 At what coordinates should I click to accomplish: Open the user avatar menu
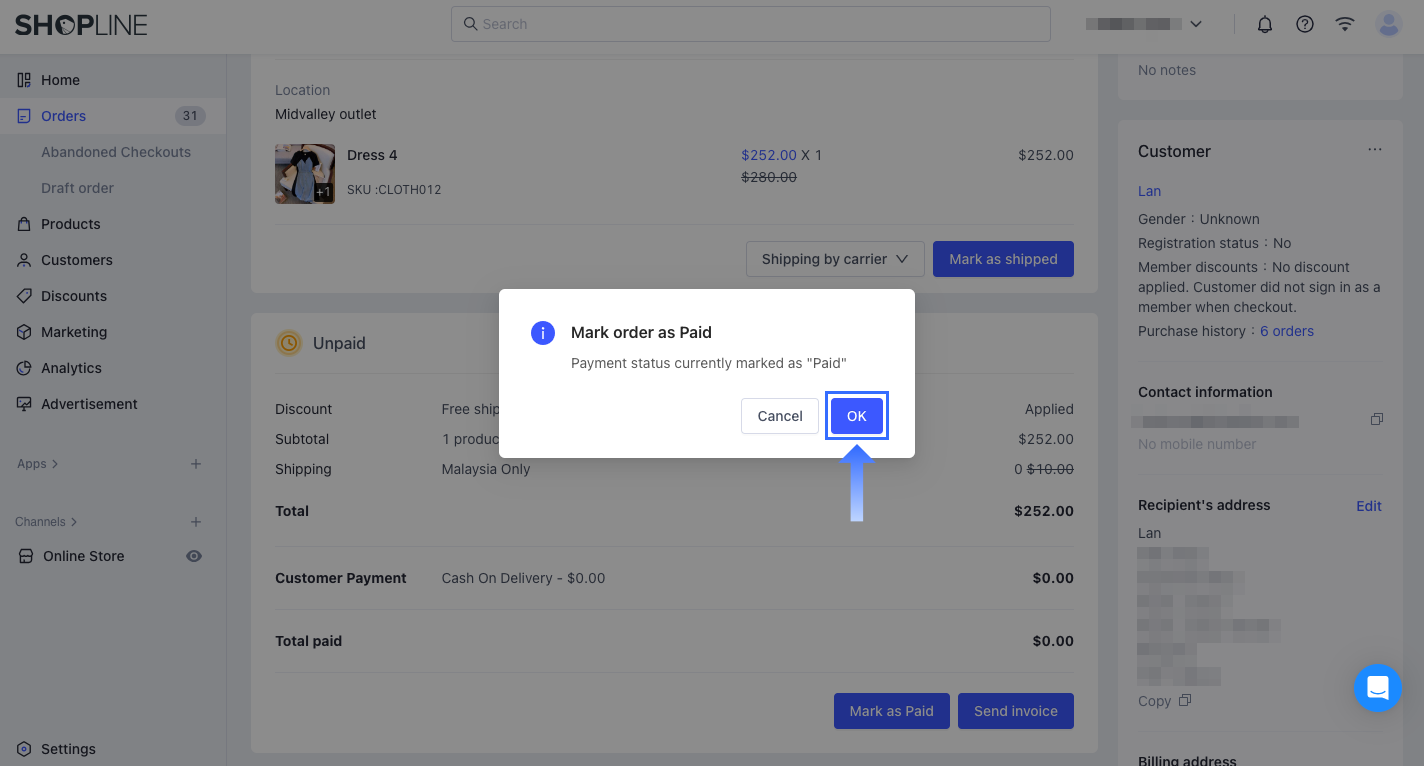coord(1389,24)
